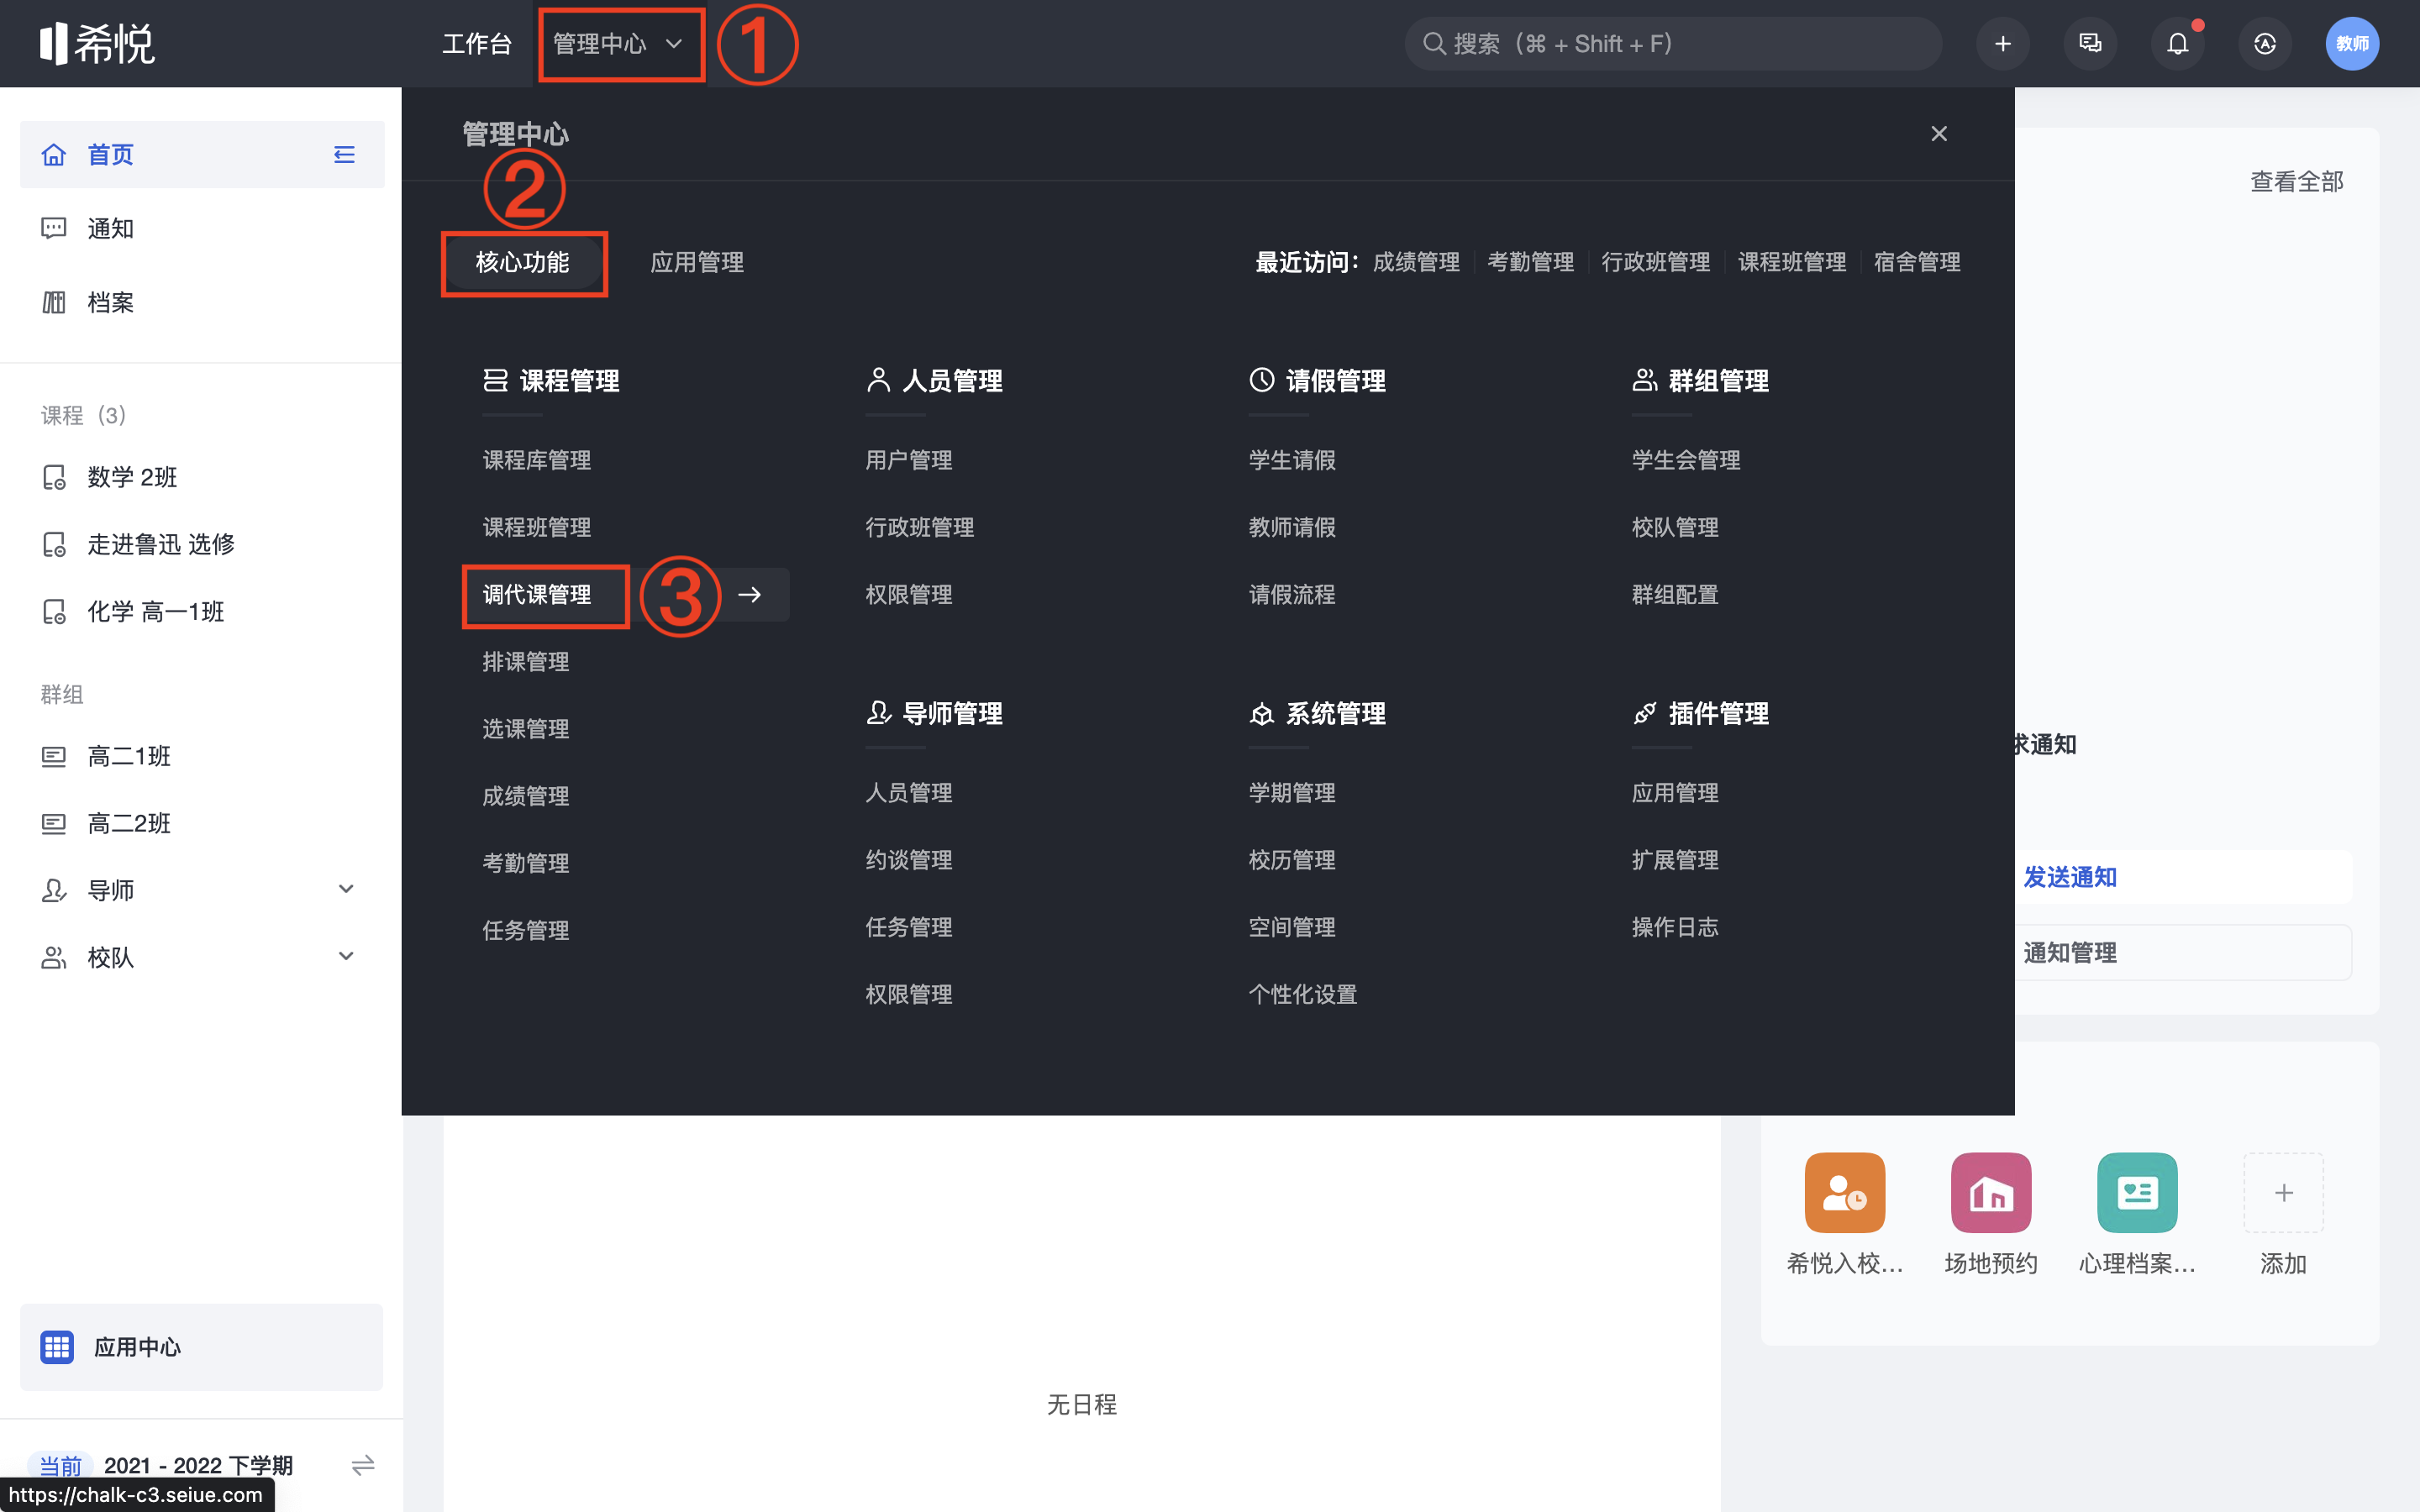Open 心理档案 app icon

2137,1192
